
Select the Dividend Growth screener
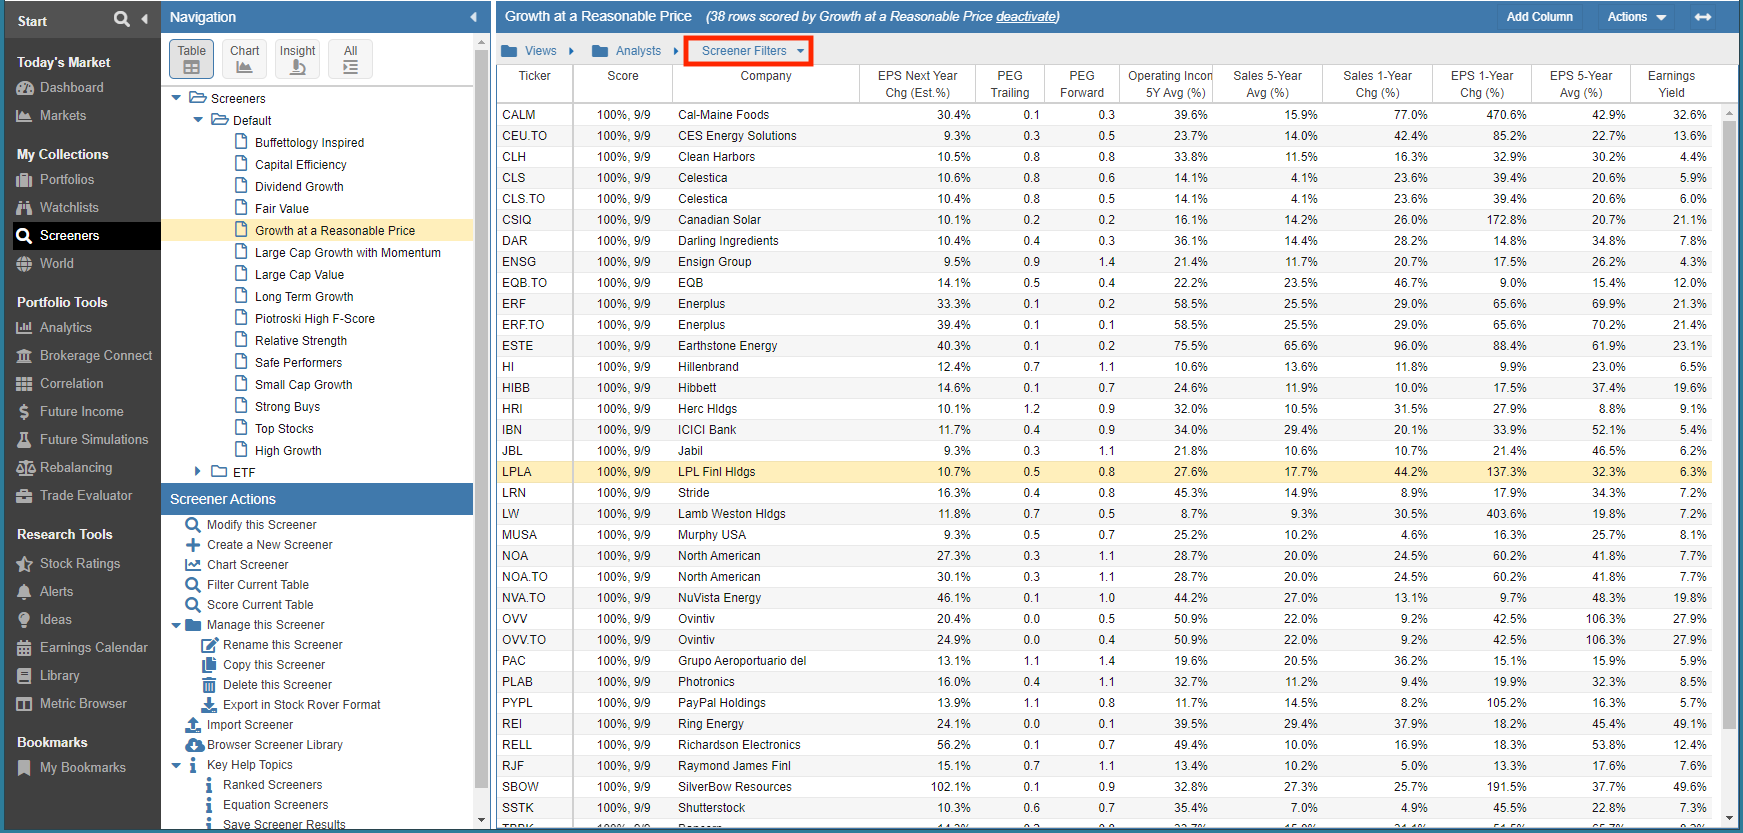(299, 187)
